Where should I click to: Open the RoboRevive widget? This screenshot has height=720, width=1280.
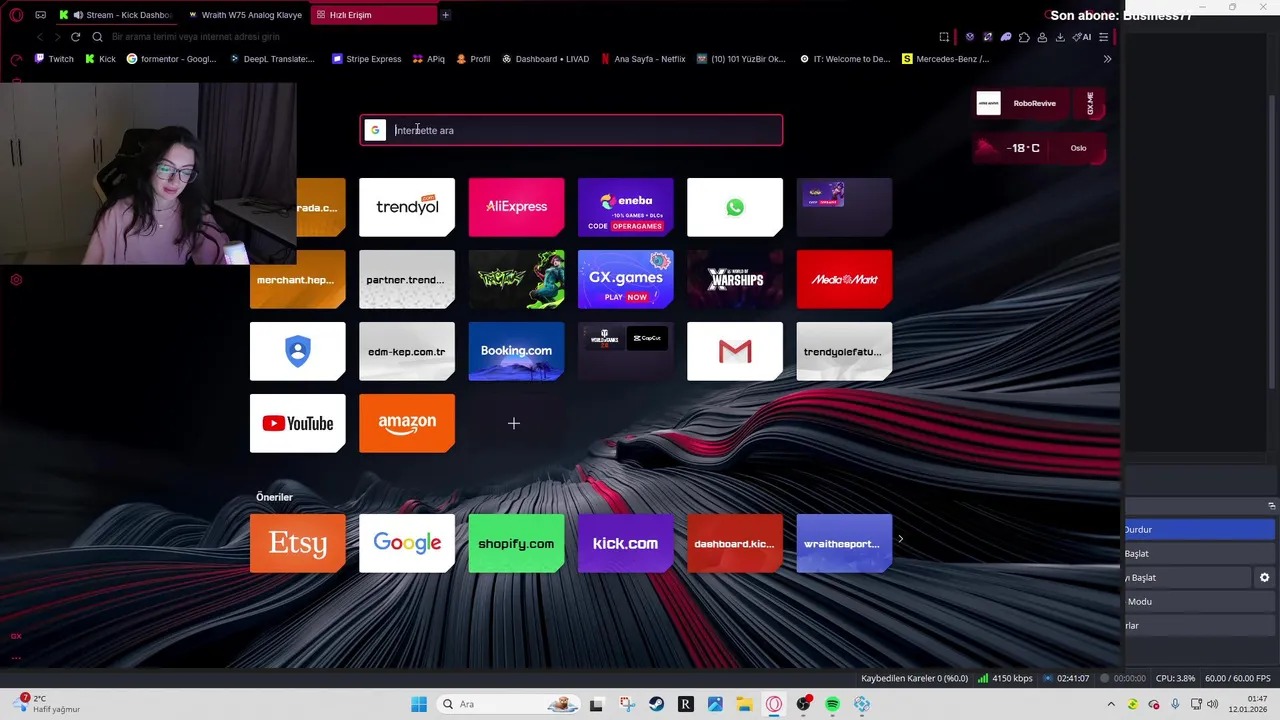click(x=1022, y=103)
